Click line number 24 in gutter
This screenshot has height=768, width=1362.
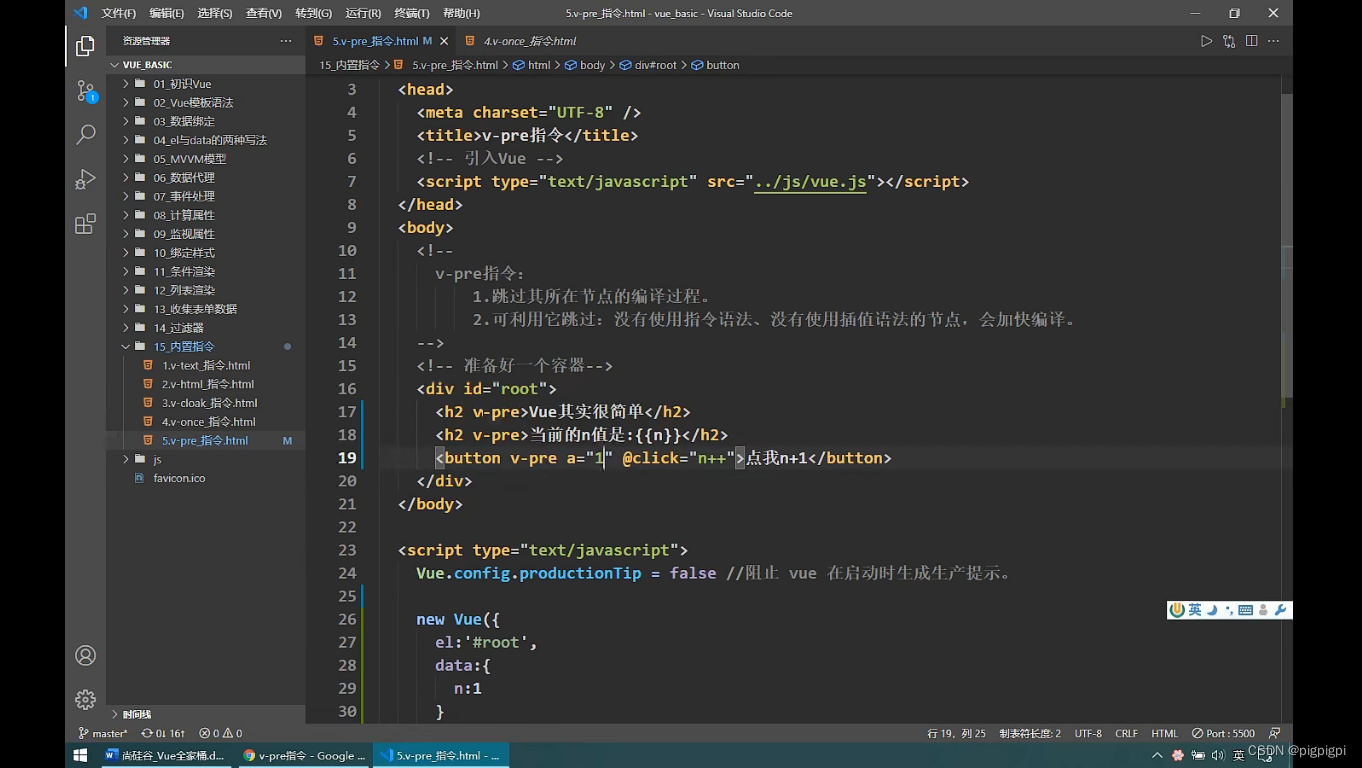[x=347, y=573]
